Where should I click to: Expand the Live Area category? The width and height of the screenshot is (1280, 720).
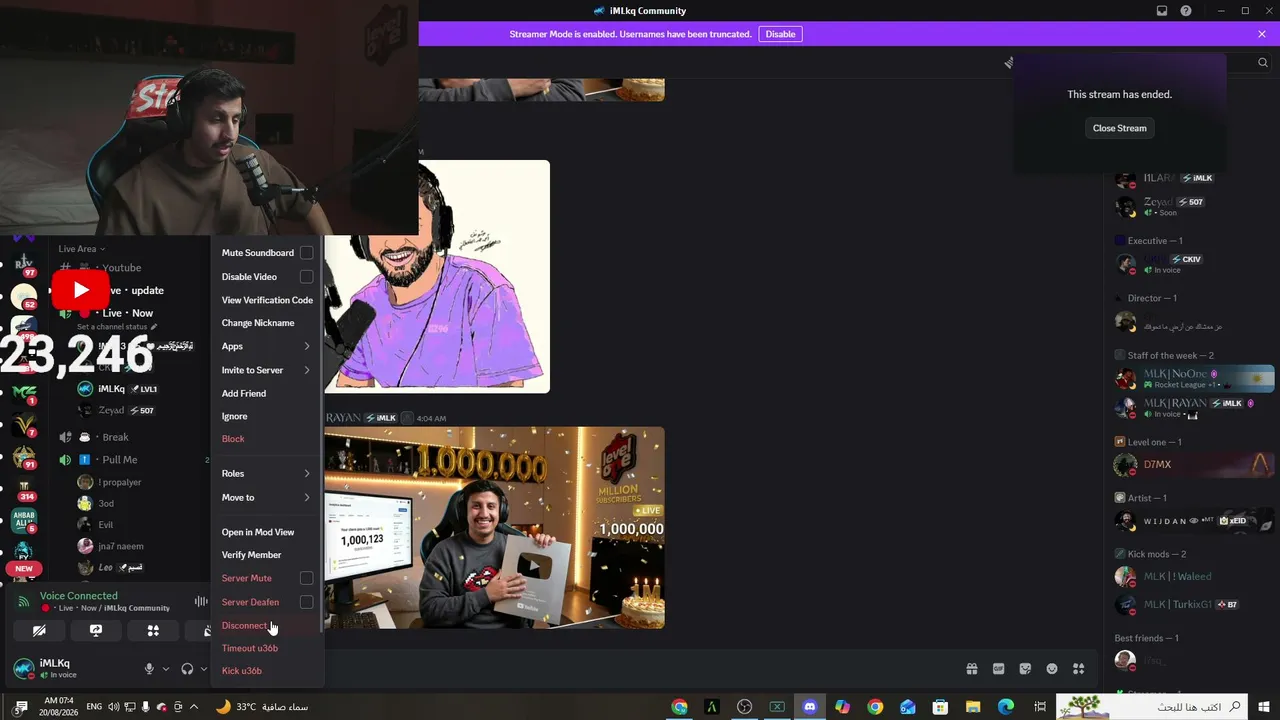point(81,249)
